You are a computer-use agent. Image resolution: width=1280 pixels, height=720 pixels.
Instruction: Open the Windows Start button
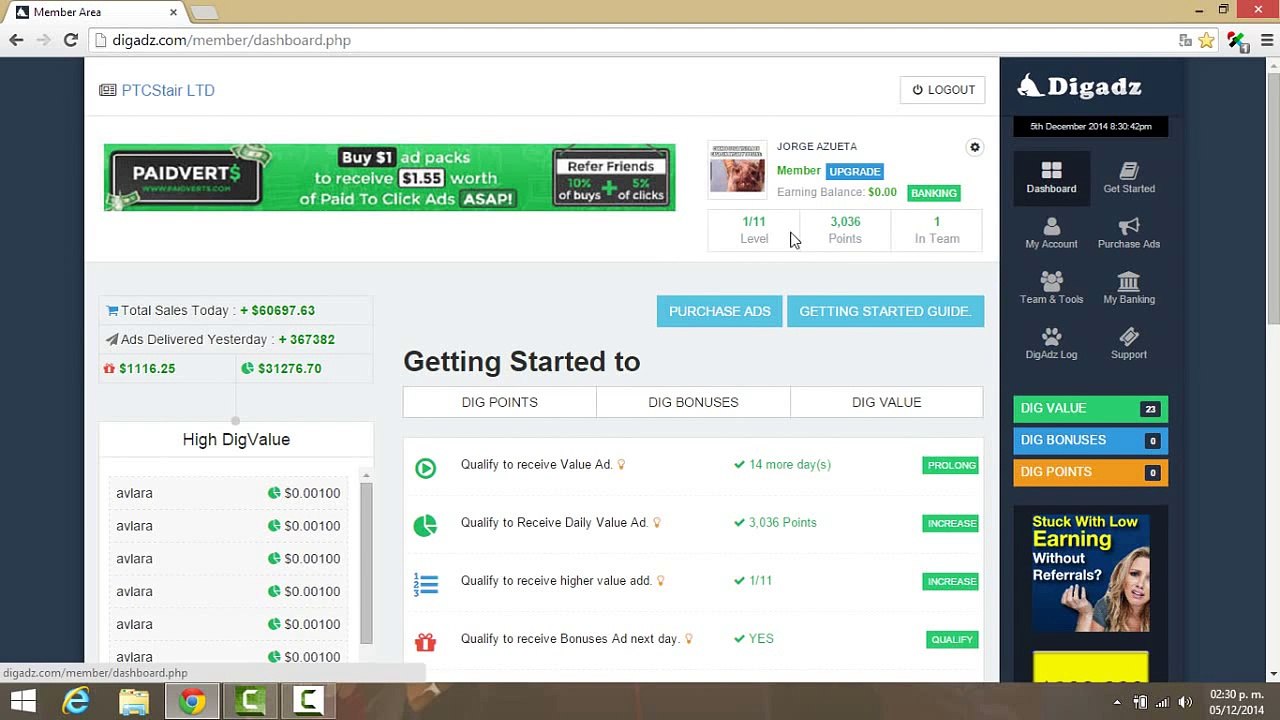pyautogui.click(x=22, y=702)
